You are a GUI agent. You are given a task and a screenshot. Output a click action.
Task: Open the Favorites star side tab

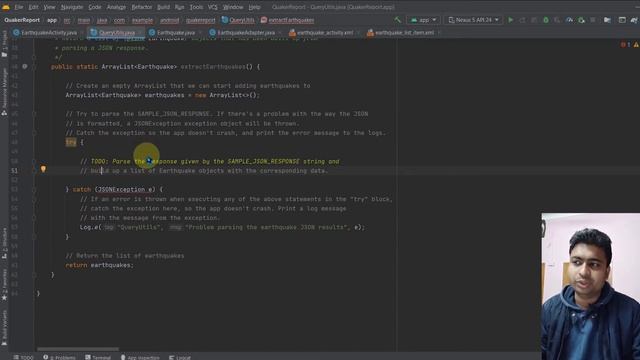click(4, 284)
